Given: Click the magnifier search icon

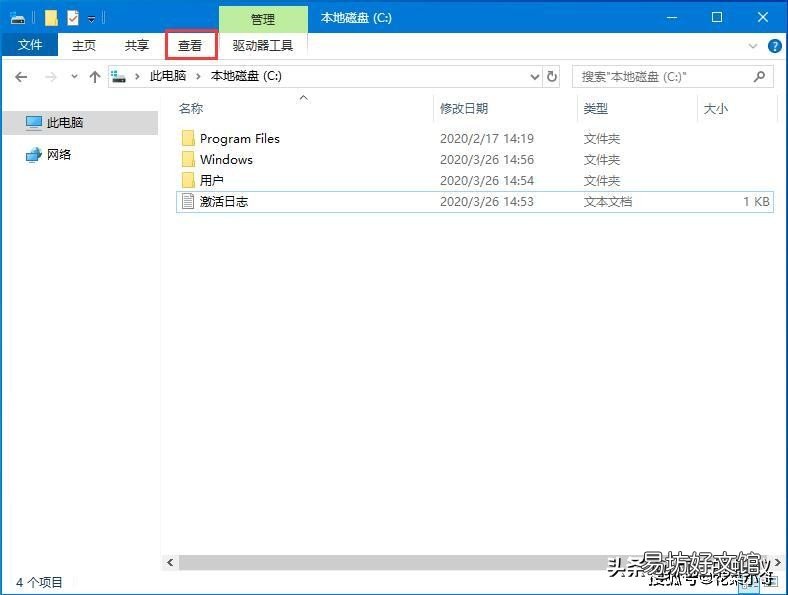Looking at the screenshot, I should pos(759,77).
